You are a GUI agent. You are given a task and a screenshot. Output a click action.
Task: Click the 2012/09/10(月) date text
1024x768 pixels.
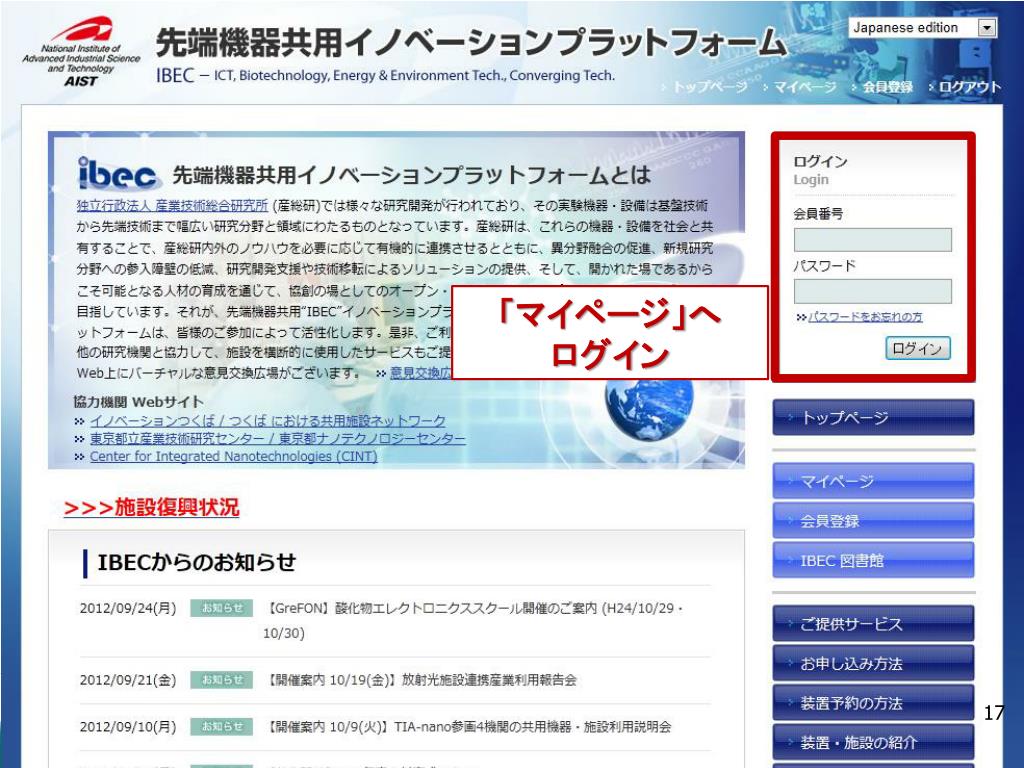[128, 726]
